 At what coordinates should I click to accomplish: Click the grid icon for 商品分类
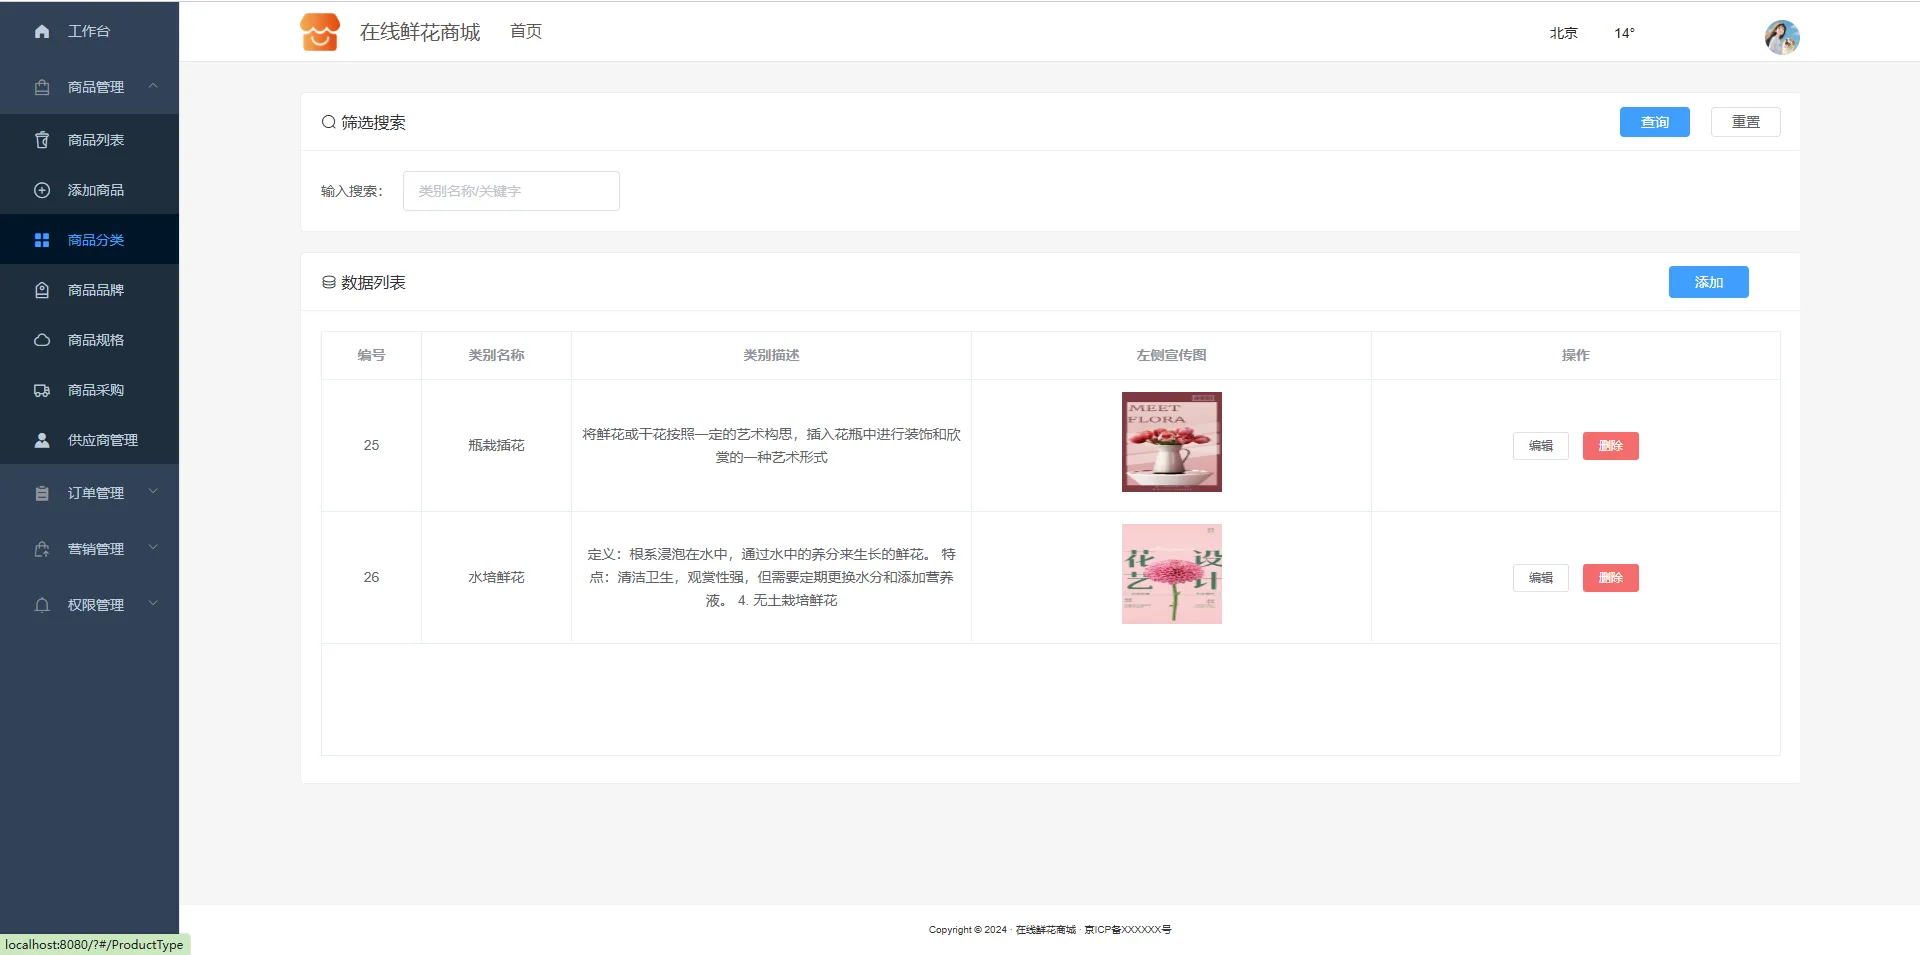pyautogui.click(x=42, y=240)
